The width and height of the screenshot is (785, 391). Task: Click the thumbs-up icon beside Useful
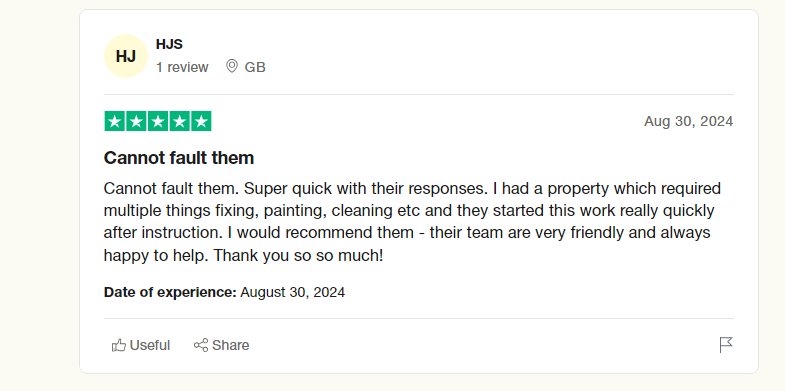pos(119,345)
